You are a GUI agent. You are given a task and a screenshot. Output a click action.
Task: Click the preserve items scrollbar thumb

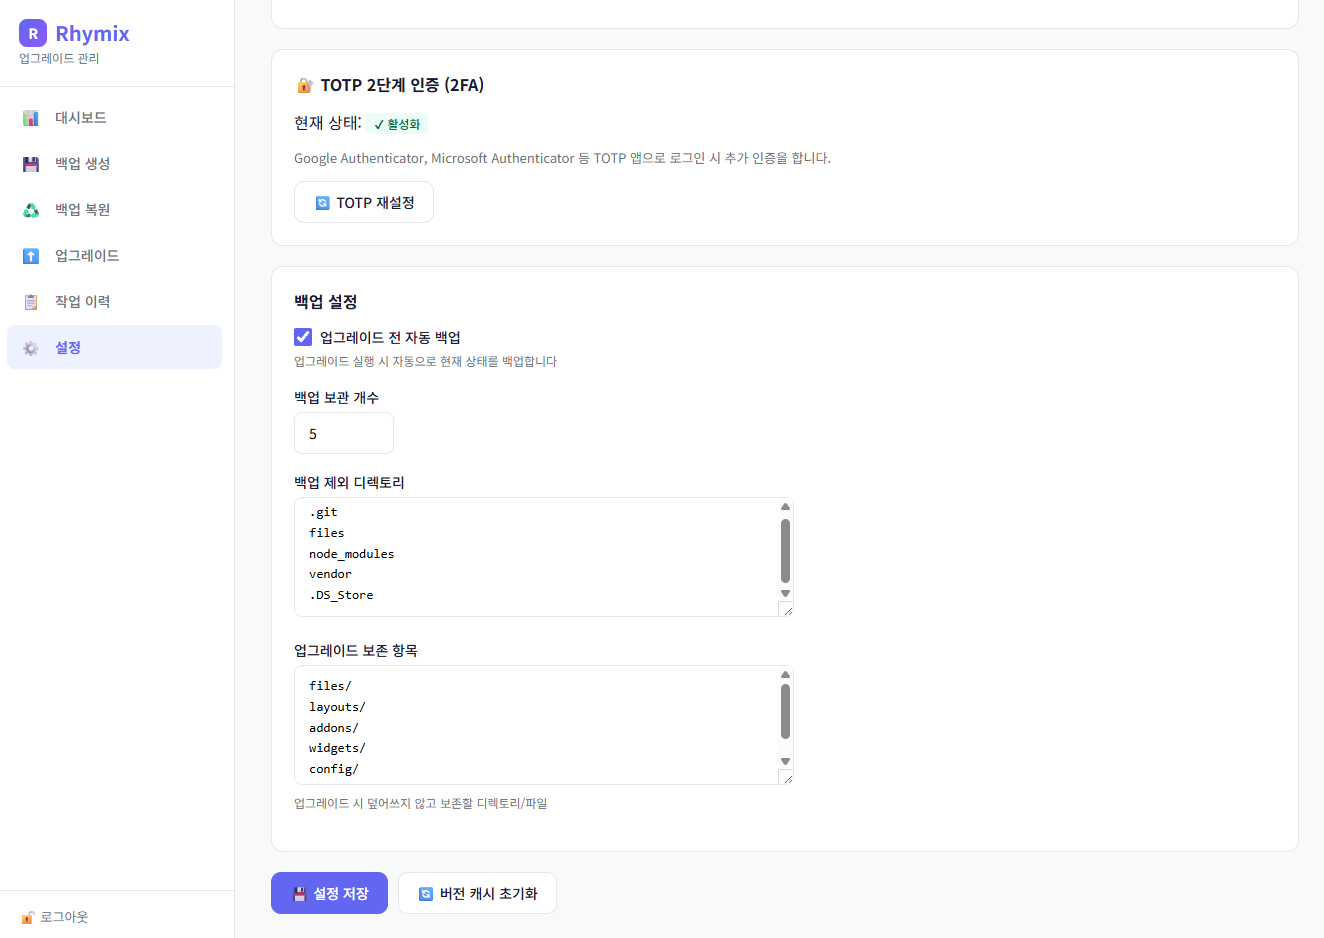point(785,711)
